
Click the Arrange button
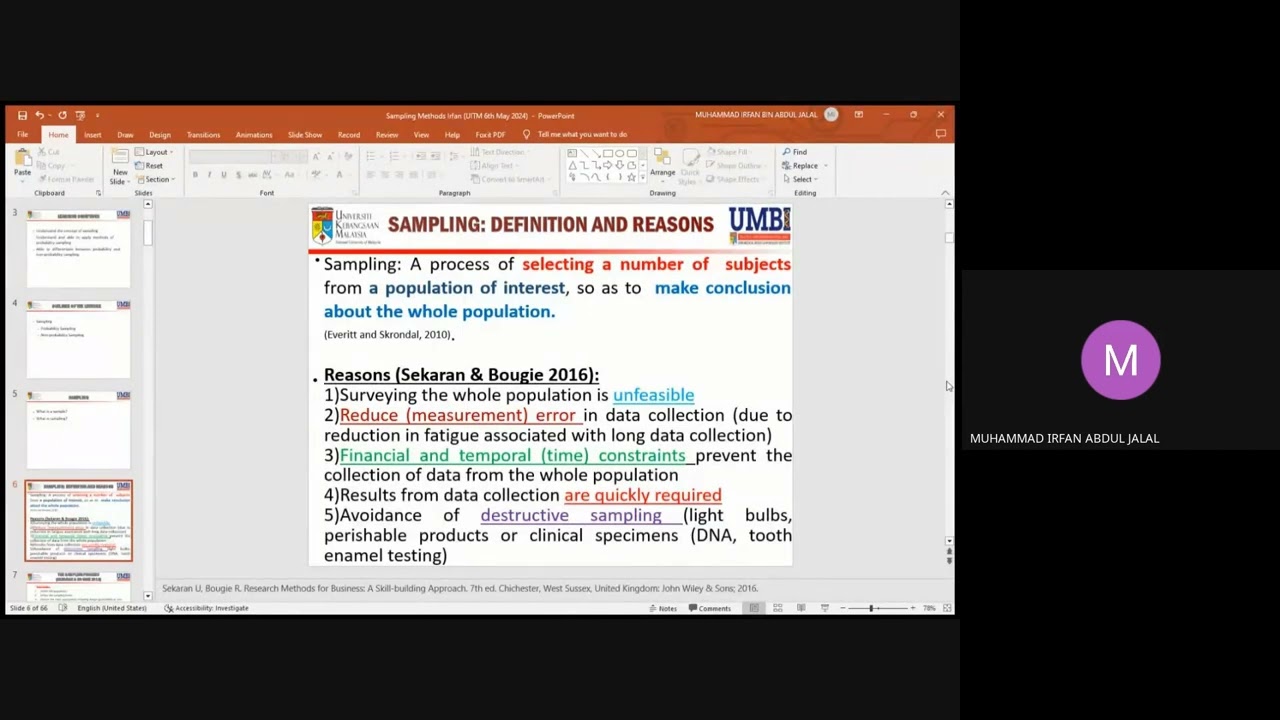(x=662, y=164)
